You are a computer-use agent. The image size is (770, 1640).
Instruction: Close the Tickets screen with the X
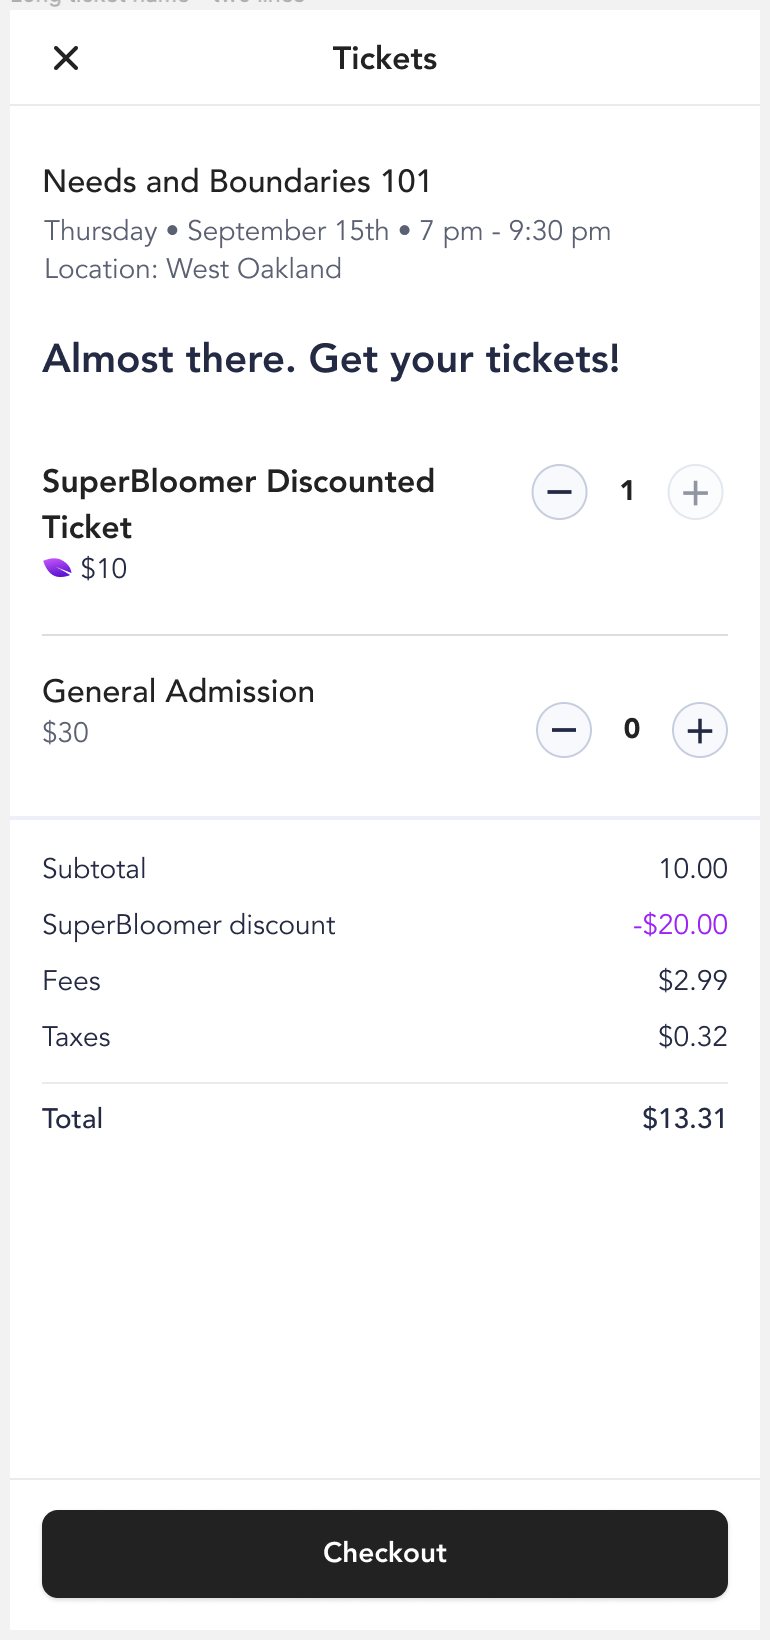click(x=66, y=58)
